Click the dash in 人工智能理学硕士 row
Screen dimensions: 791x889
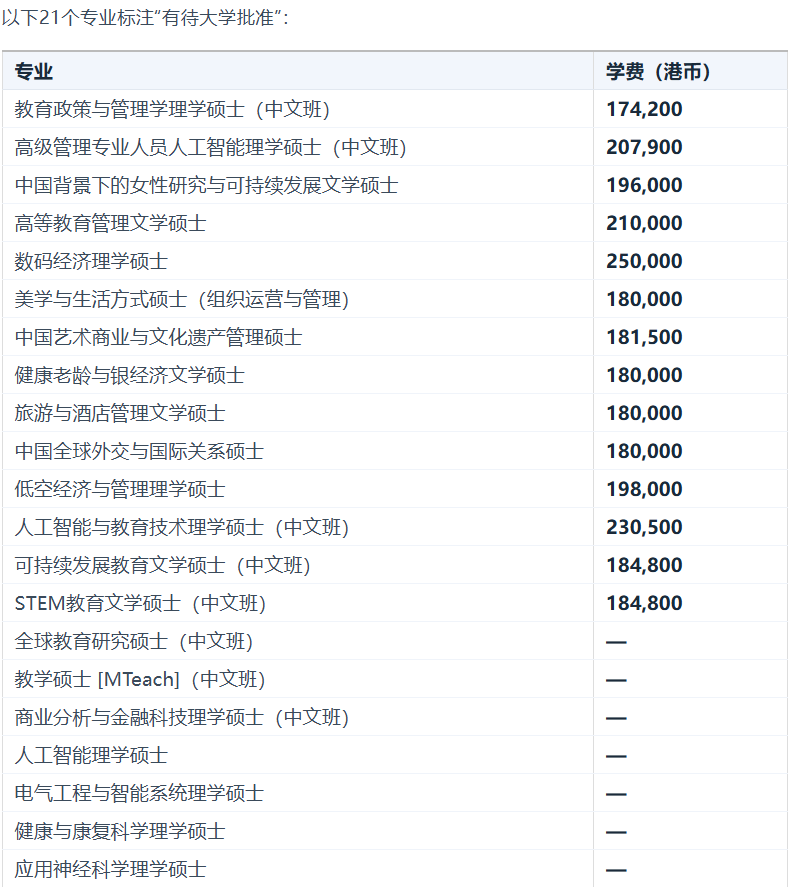(x=616, y=756)
